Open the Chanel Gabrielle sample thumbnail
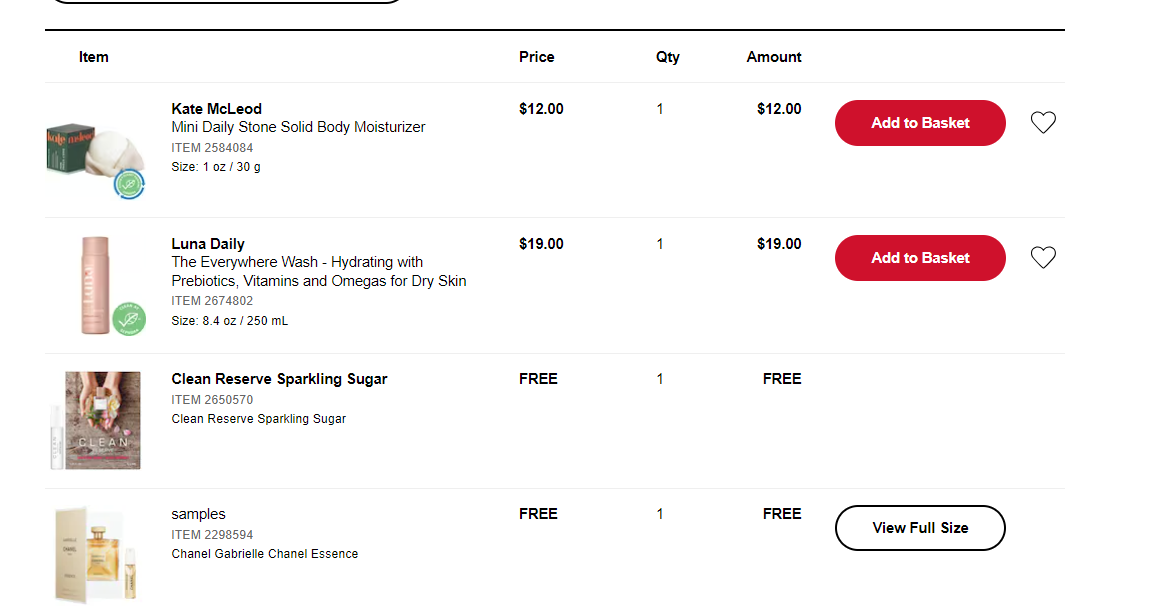This screenshot has width=1158, height=615. [95, 553]
